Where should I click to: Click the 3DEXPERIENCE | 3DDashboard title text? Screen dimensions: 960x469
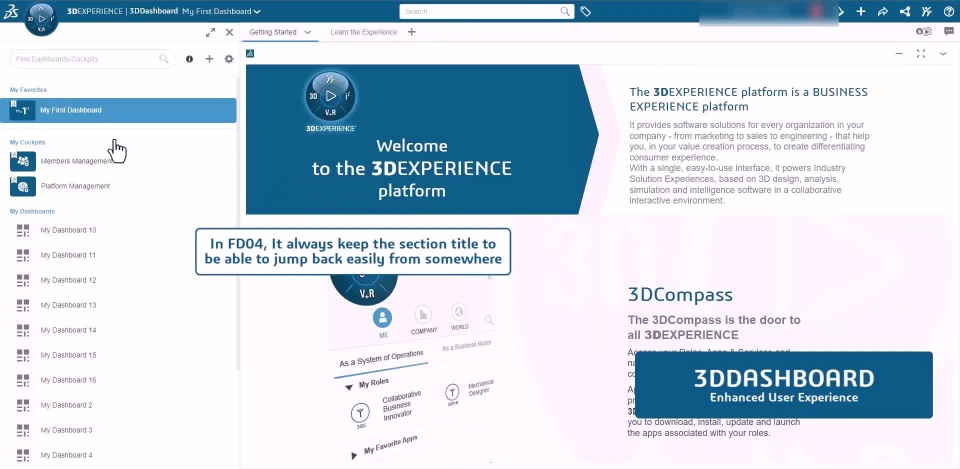122,12
